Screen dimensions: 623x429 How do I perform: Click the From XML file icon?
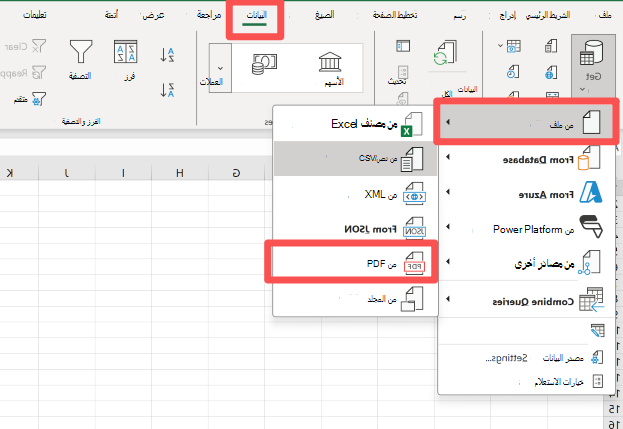[x=414, y=194]
